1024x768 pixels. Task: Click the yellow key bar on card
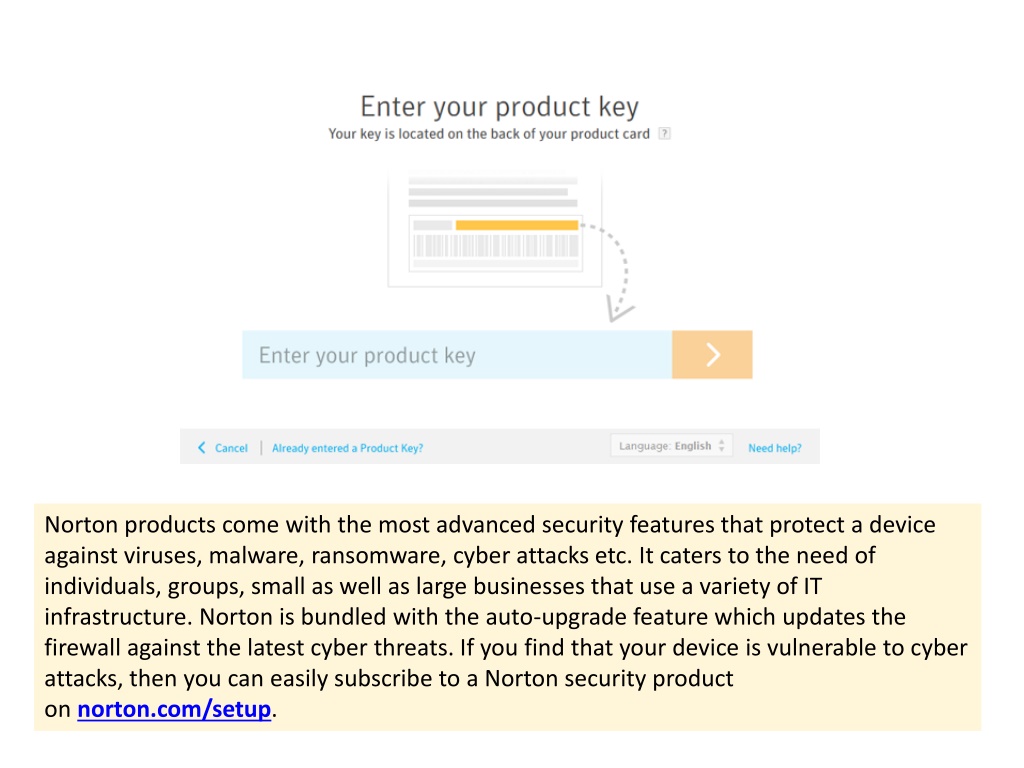517,225
